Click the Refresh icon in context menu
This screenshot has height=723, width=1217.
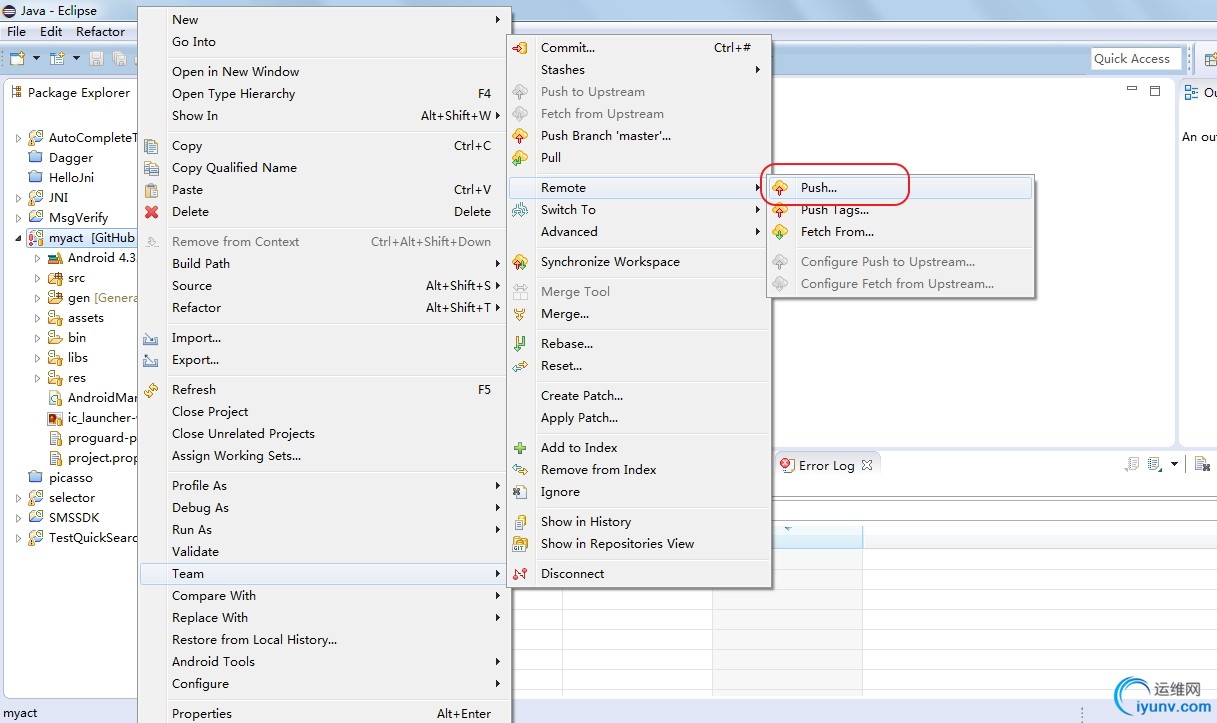[152, 390]
